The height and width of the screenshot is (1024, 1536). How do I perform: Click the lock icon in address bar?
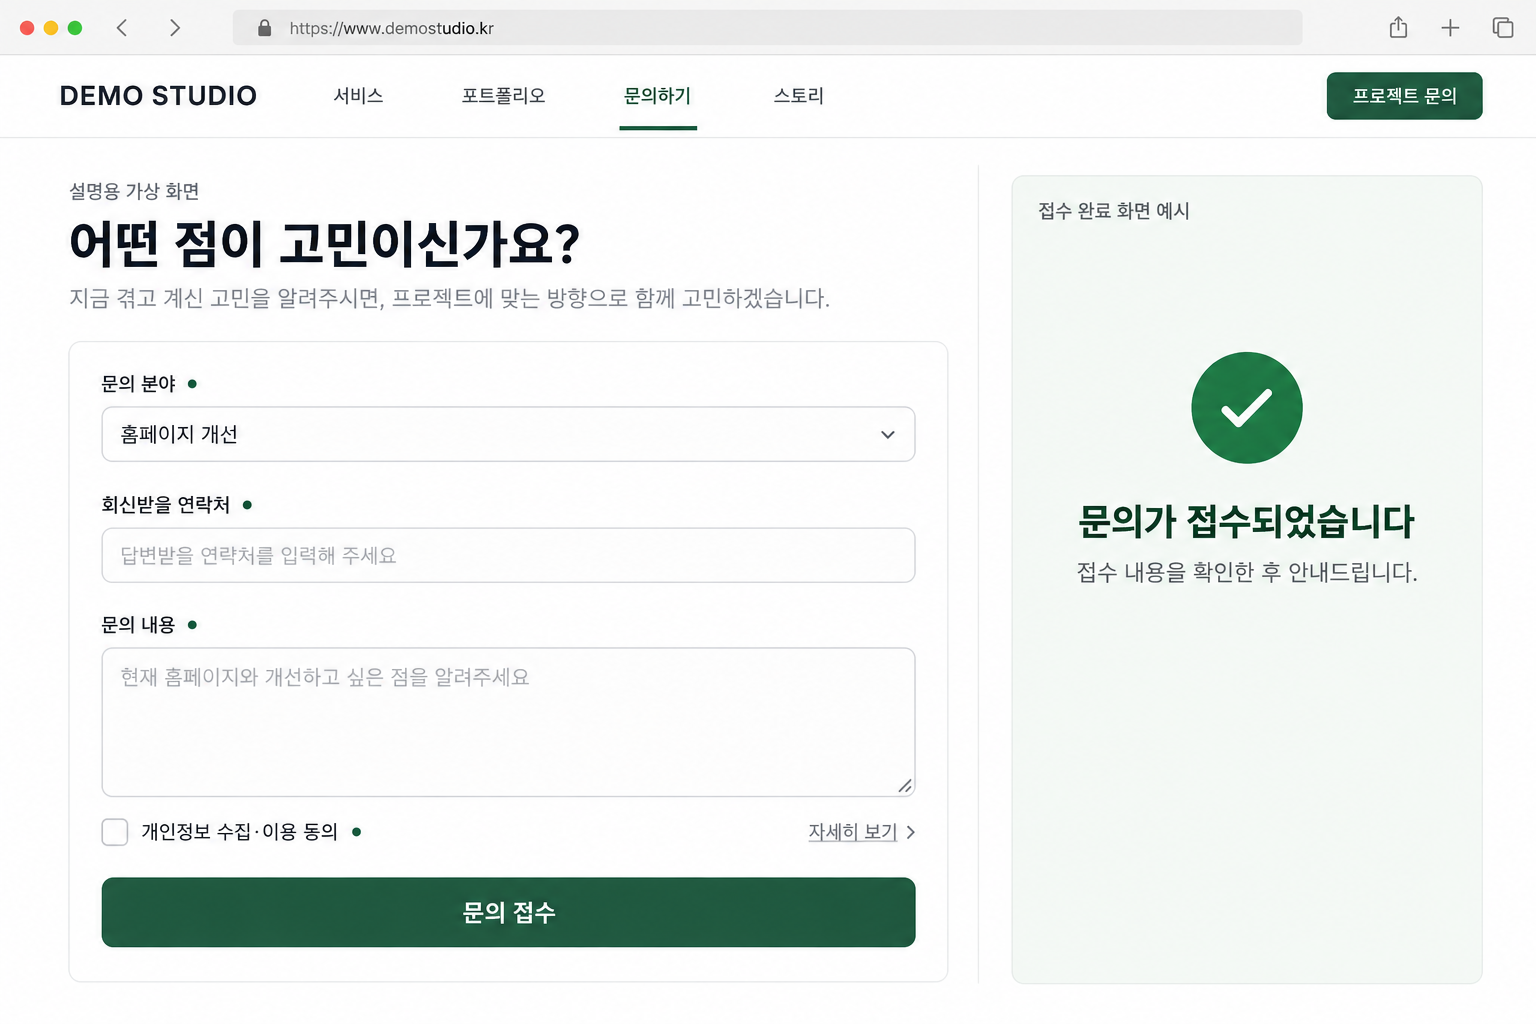264,28
